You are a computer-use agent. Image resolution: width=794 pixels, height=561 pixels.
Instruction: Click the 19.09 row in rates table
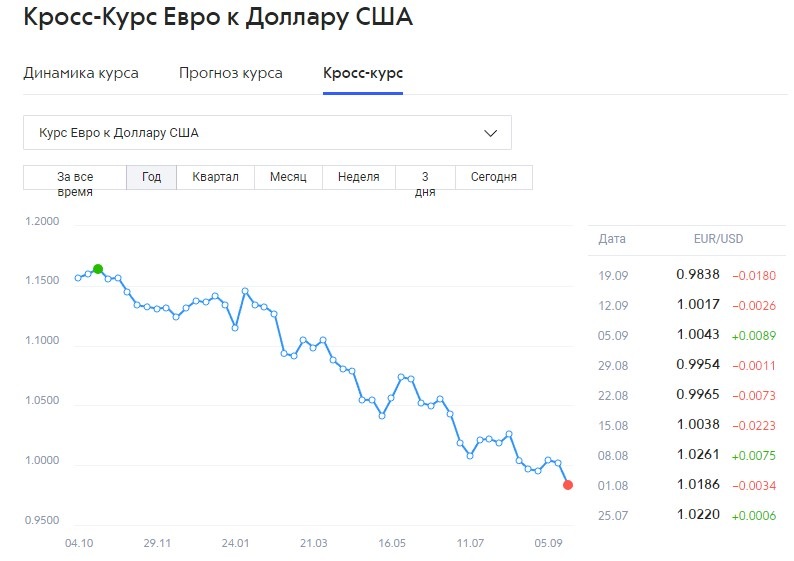[687, 275]
